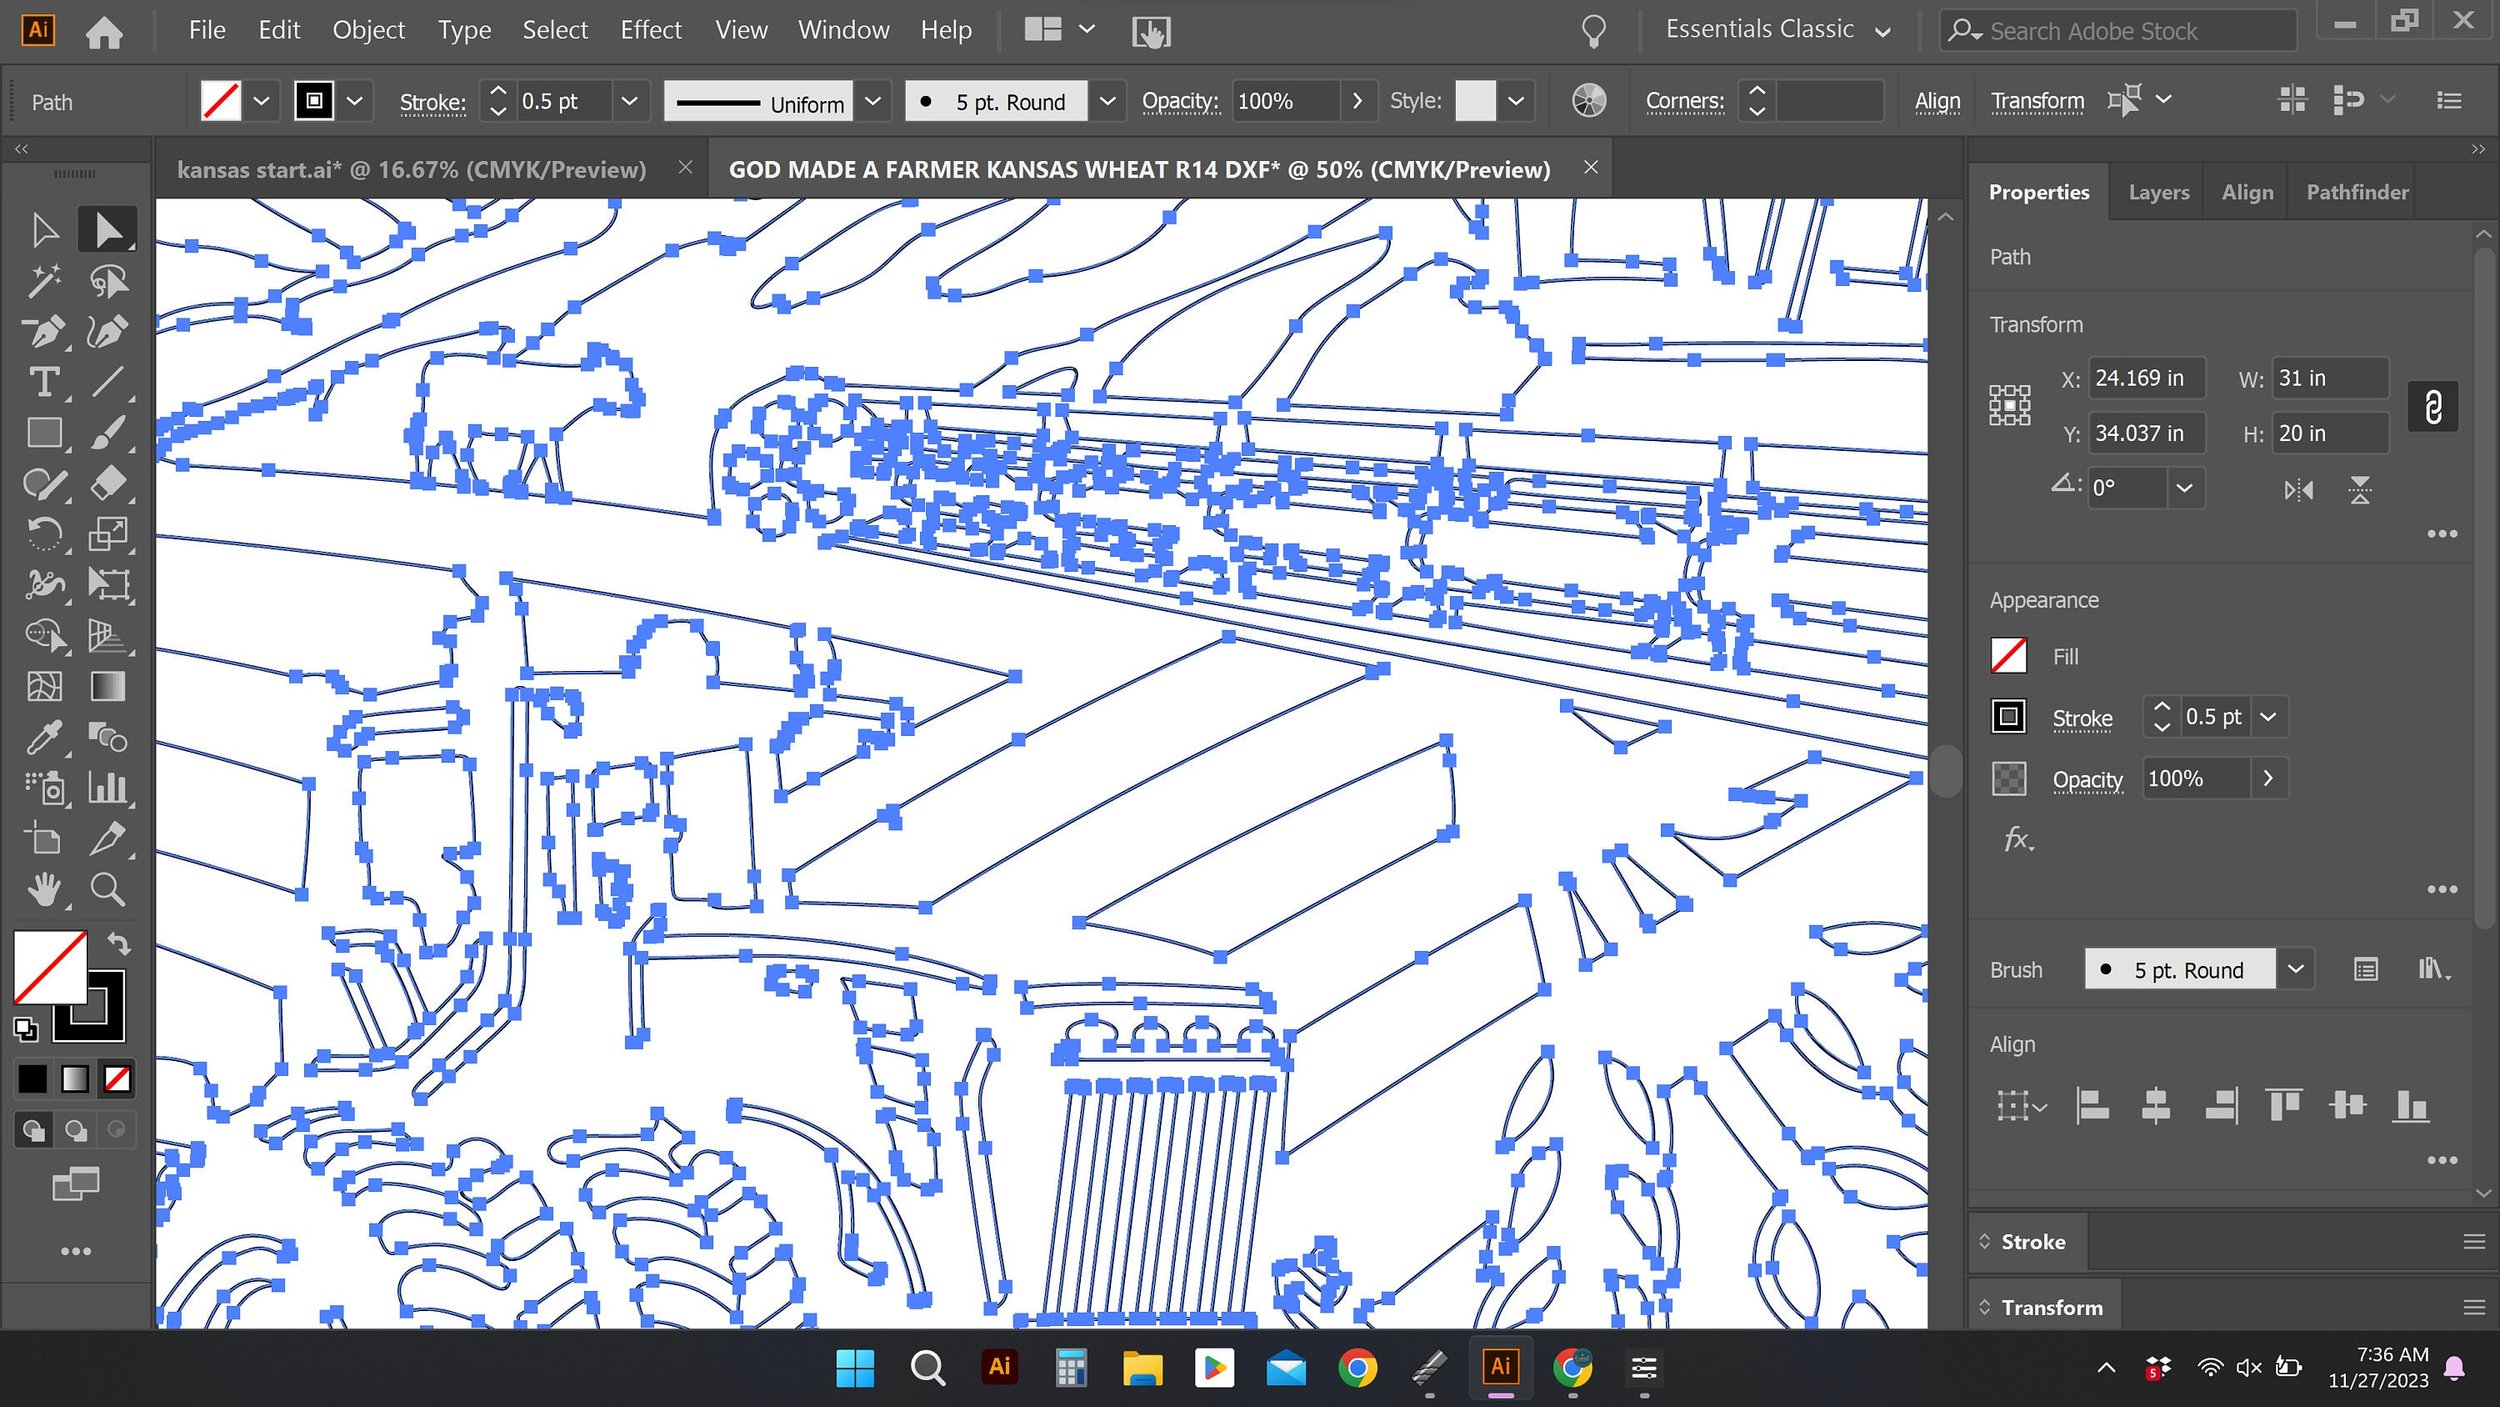Select the Artboard tool
Screen dimensions: 2500x1407
(44, 839)
